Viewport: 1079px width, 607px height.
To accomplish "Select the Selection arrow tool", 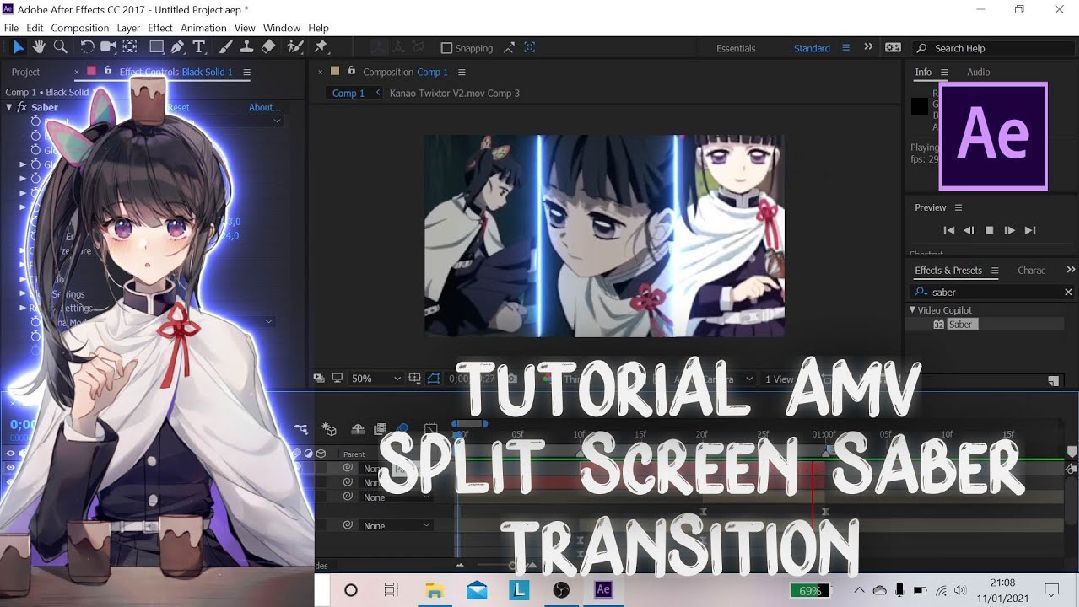I will pyautogui.click(x=18, y=47).
